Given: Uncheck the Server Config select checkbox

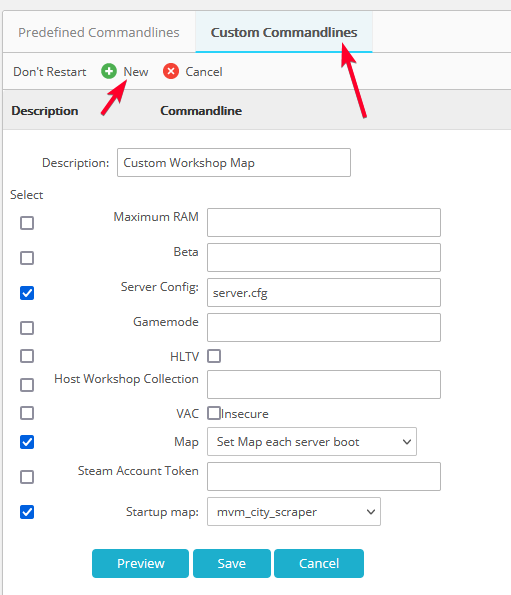Looking at the screenshot, I should click(27, 293).
